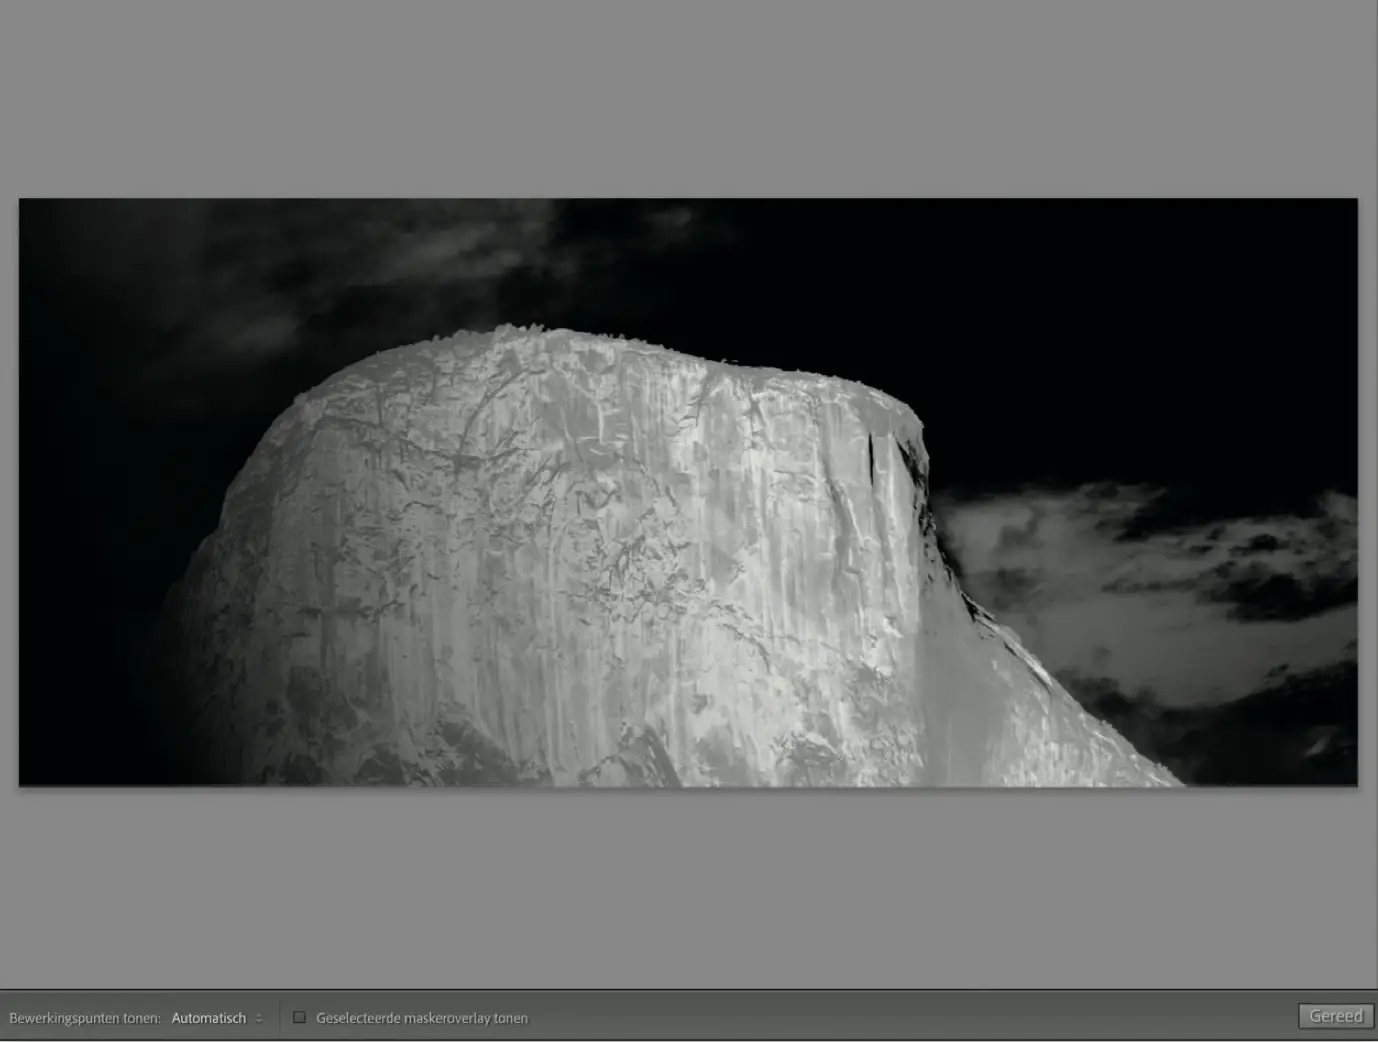1378x1042 pixels.
Task: Click the 'Geselecteerde maskeroverlay tonen' label text
Action: [x=422, y=1018]
